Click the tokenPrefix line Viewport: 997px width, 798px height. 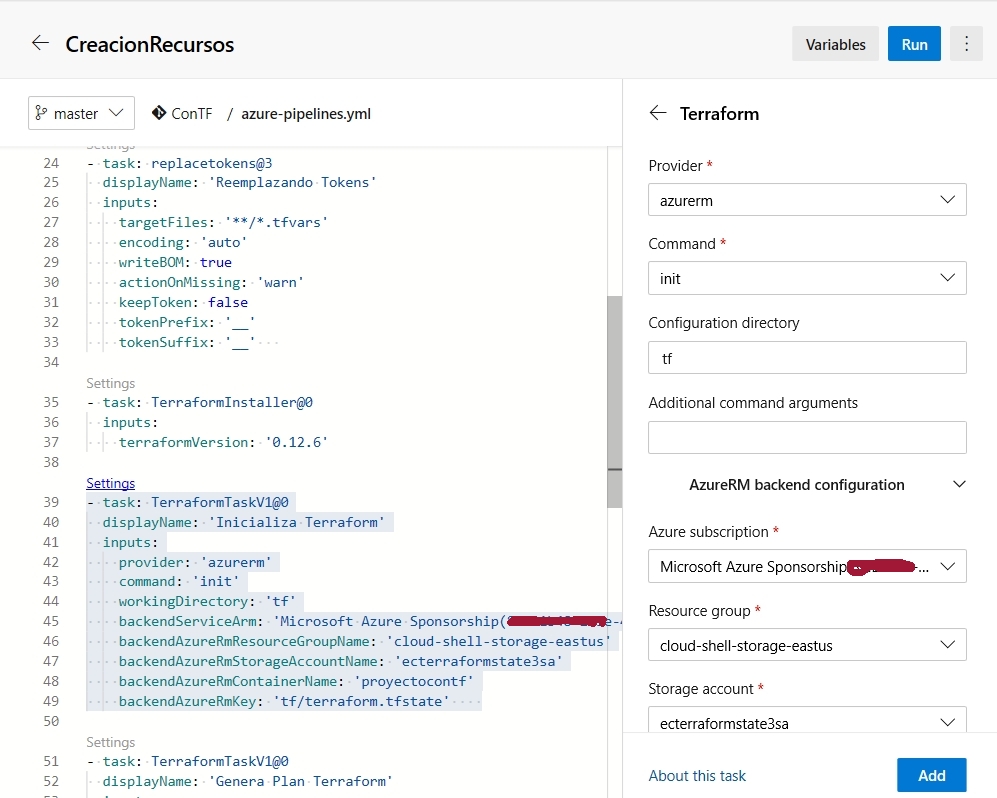pyautogui.click(x=187, y=322)
